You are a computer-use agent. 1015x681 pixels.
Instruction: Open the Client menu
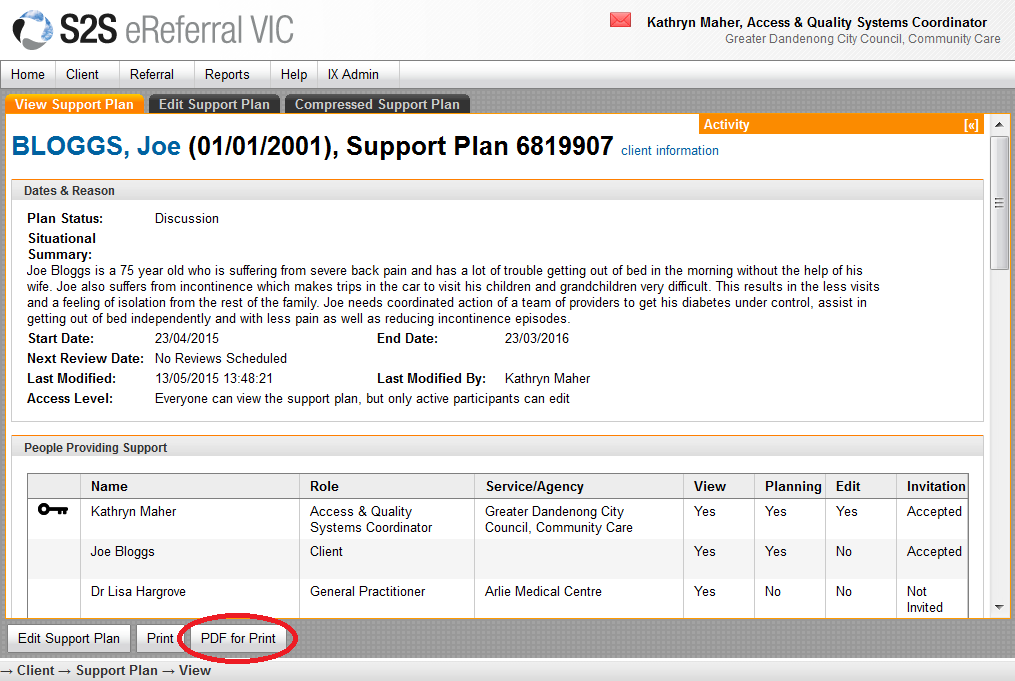tap(82, 74)
